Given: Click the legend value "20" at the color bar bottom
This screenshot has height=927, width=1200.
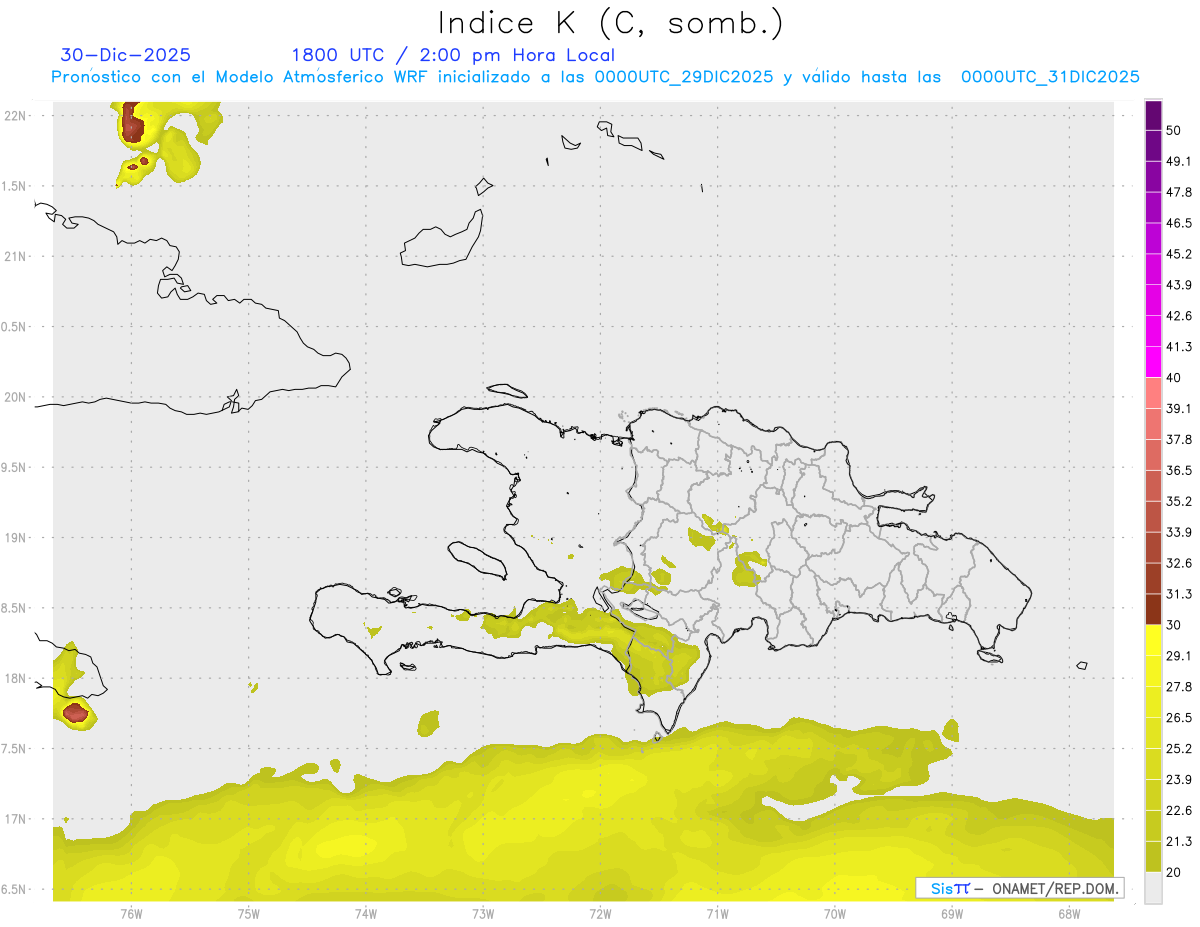Looking at the screenshot, I should click(1174, 872).
